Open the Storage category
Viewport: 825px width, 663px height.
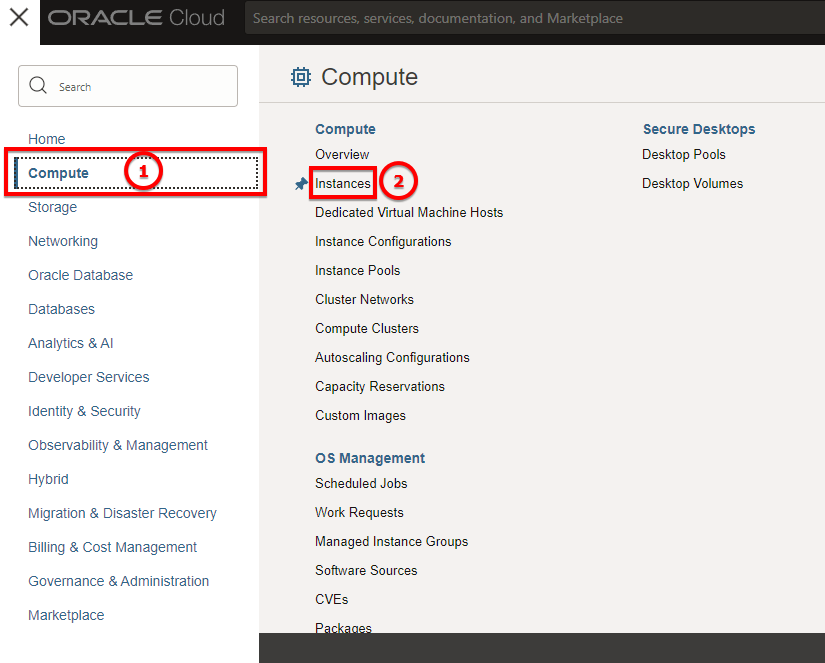point(53,207)
